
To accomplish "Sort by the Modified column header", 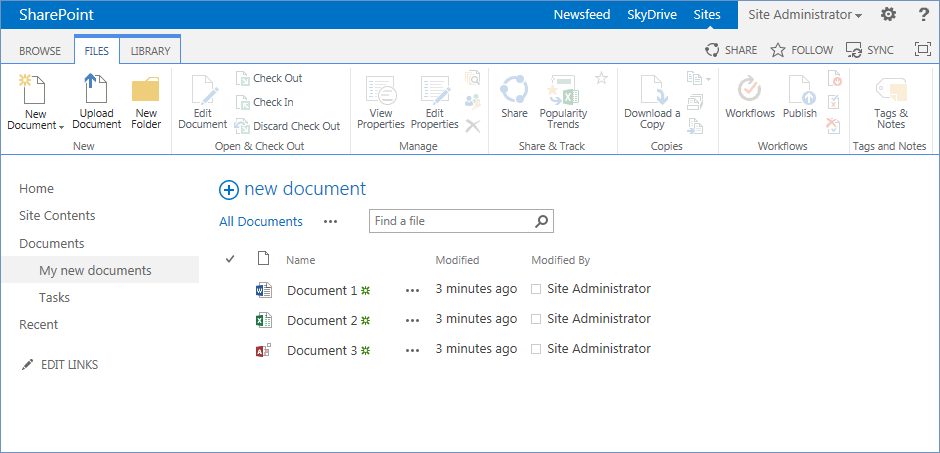I will [457, 260].
